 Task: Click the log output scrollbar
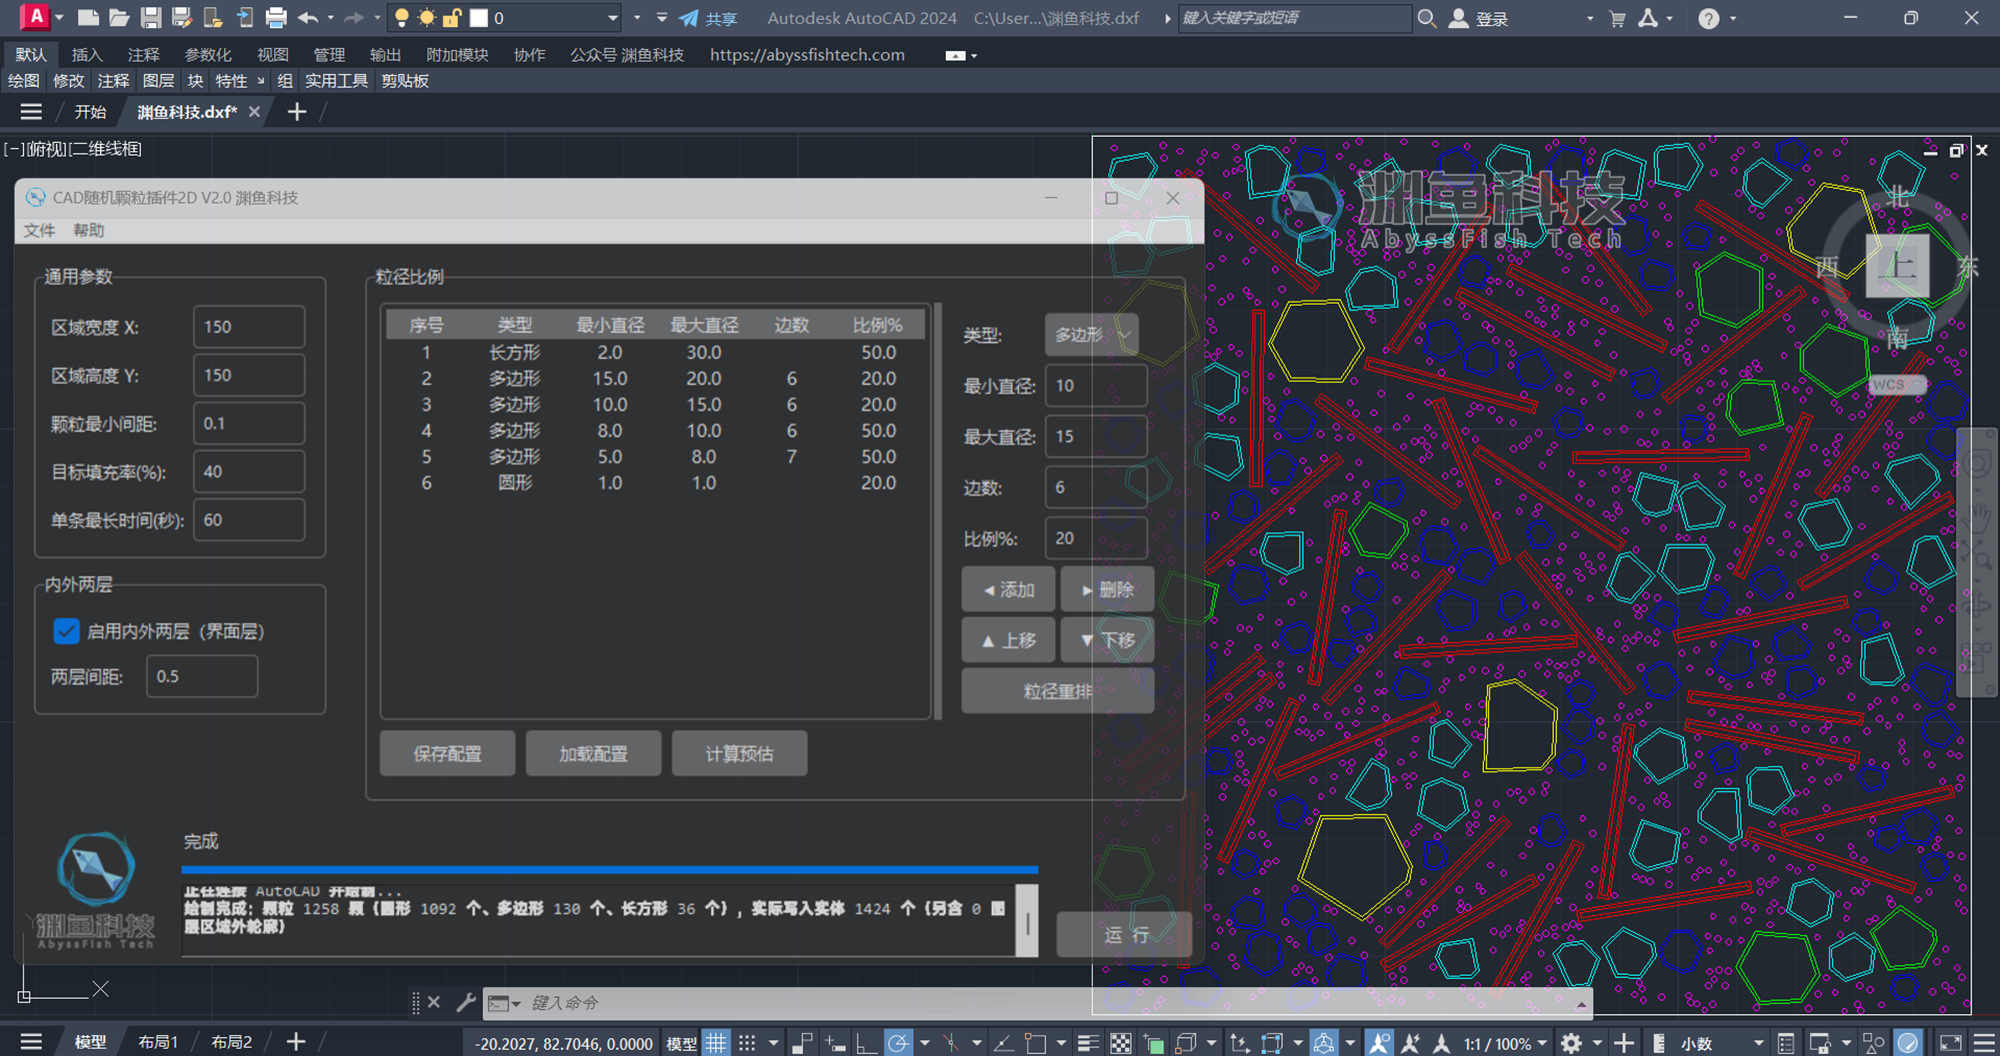pos(1027,921)
